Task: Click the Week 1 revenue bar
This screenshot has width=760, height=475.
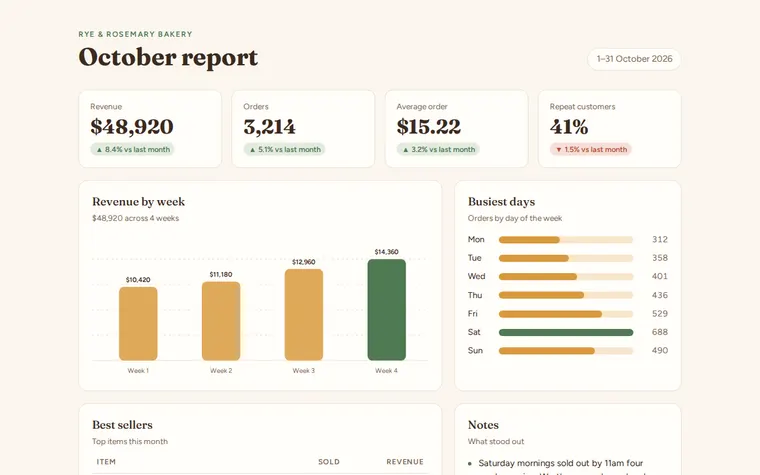Action: pos(138,323)
